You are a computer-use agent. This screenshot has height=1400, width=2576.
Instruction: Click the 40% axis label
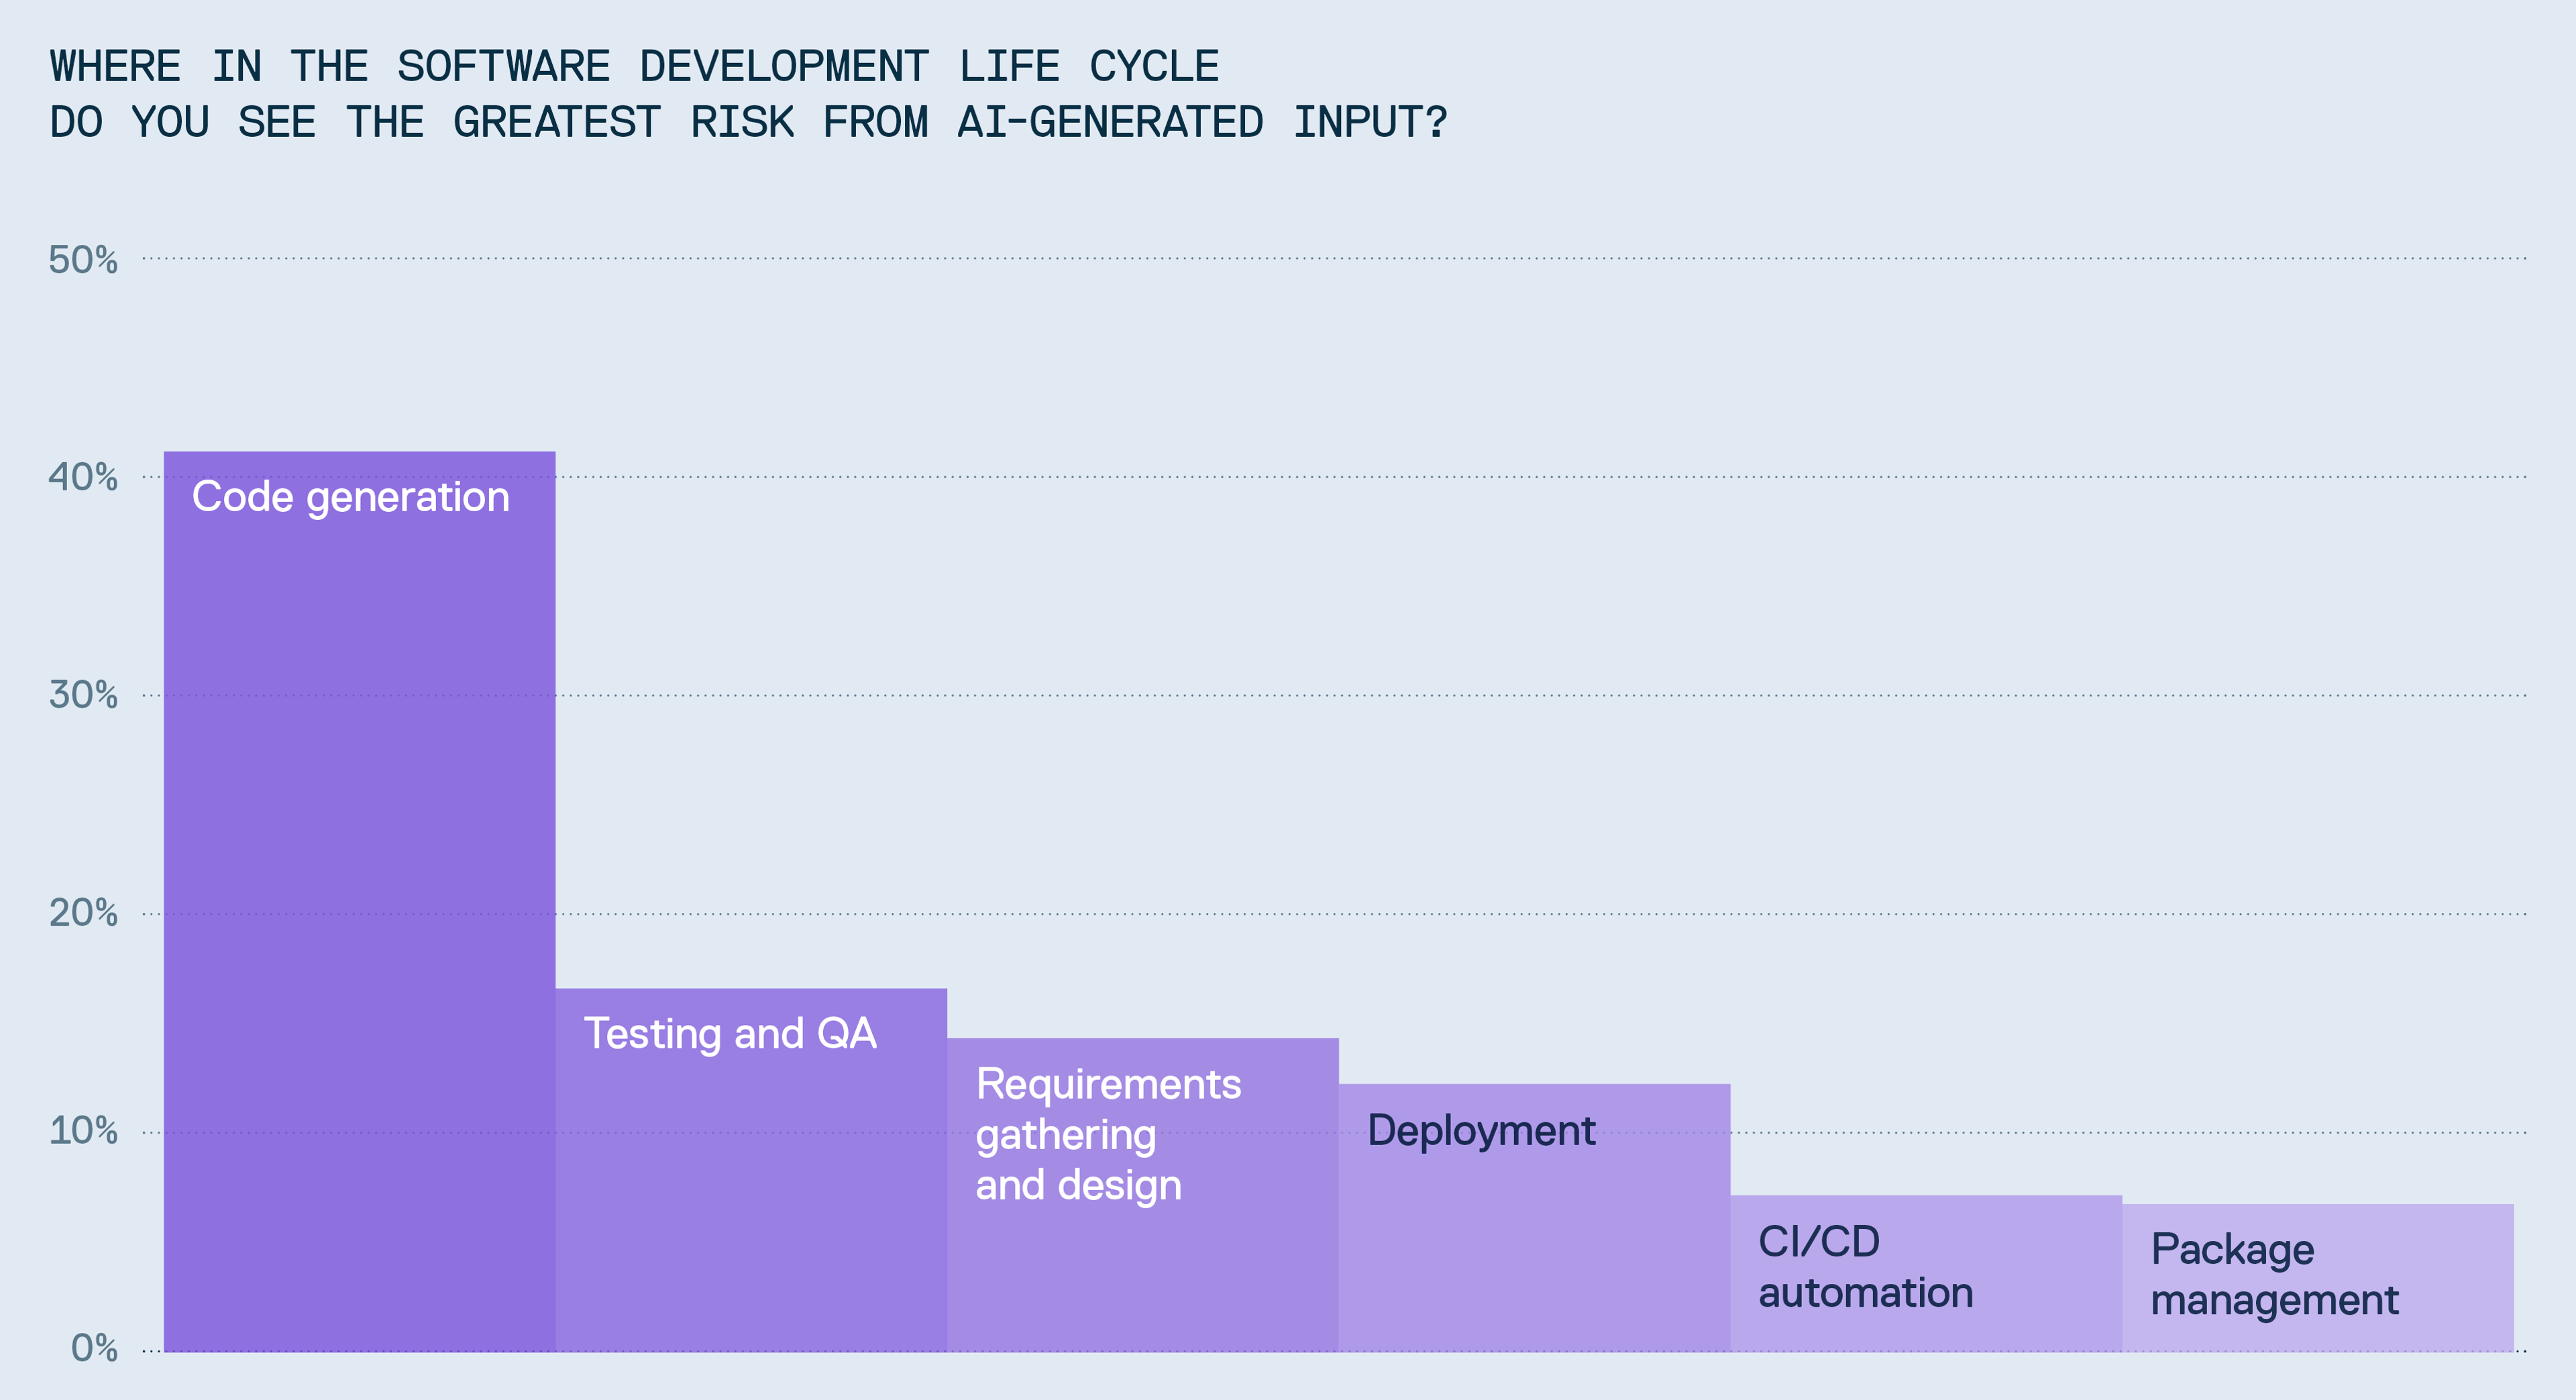83,477
